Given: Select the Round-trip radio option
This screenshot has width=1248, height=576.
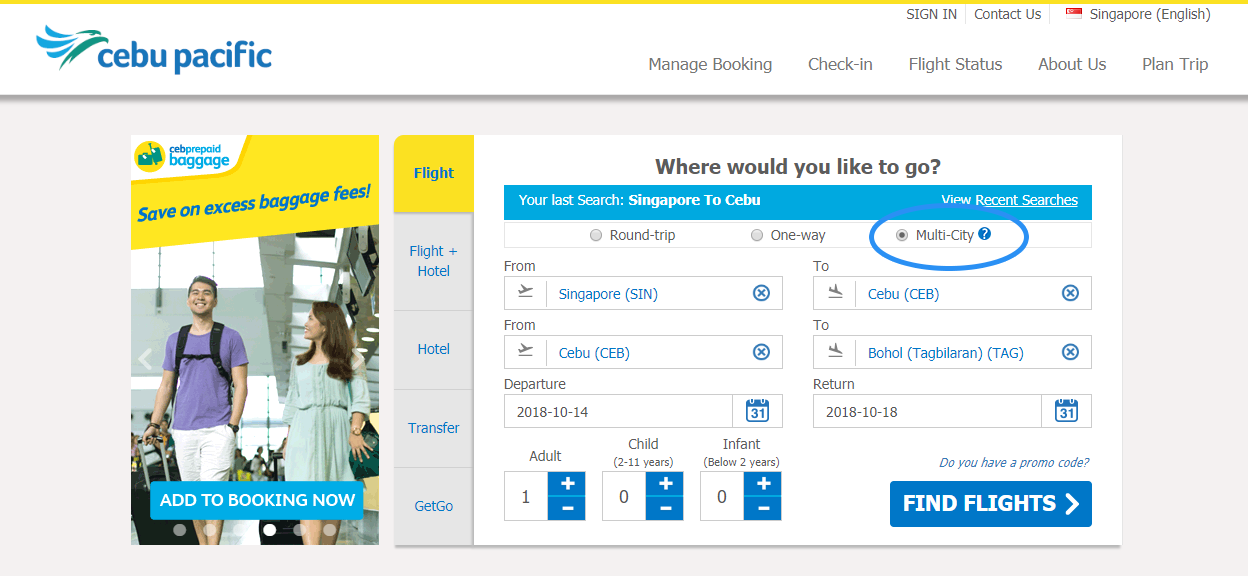Looking at the screenshot, I should click(x=596, y=235).
